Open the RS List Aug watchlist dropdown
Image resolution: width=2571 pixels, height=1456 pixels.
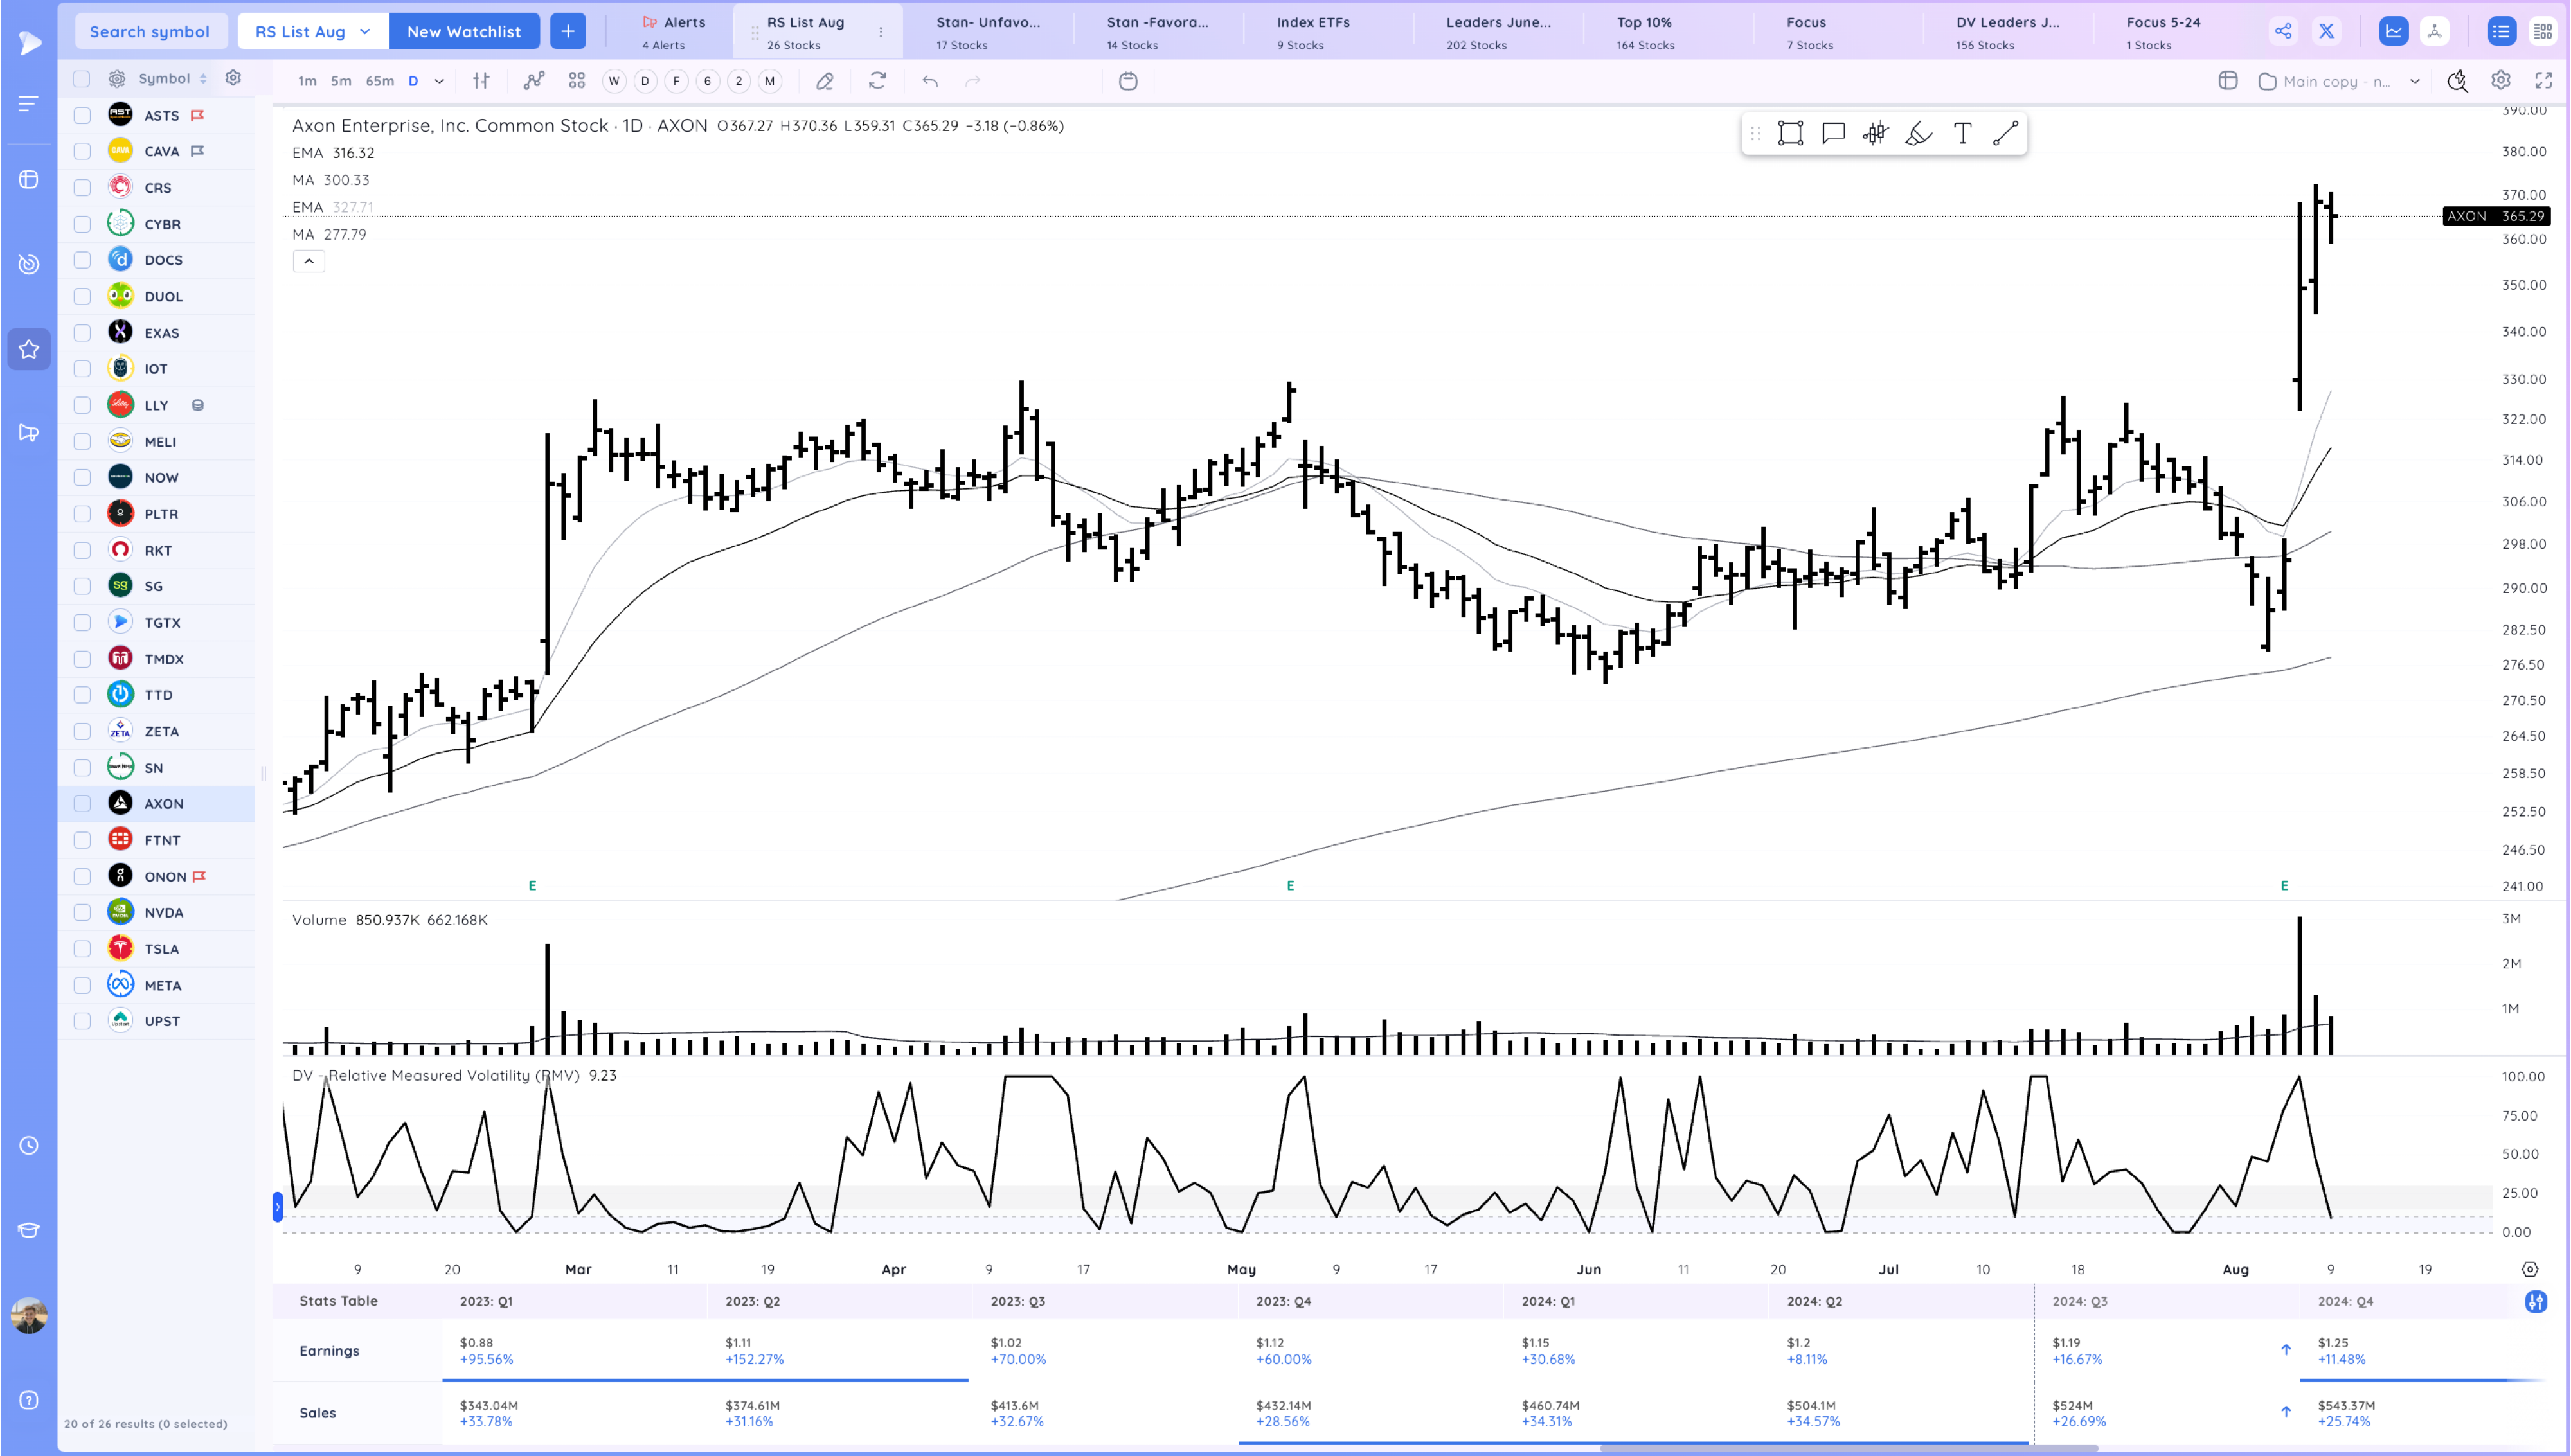(x=312, y=31)
